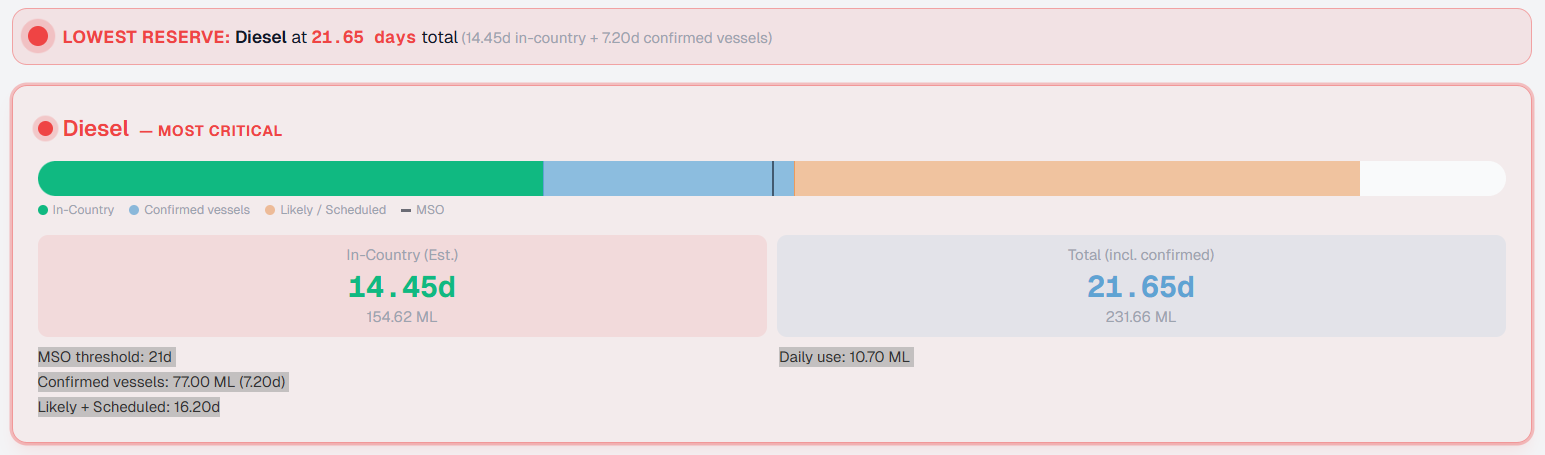Click the MSO dash legend marker
The image size is (1545, 455).
(x=406, y=210)
